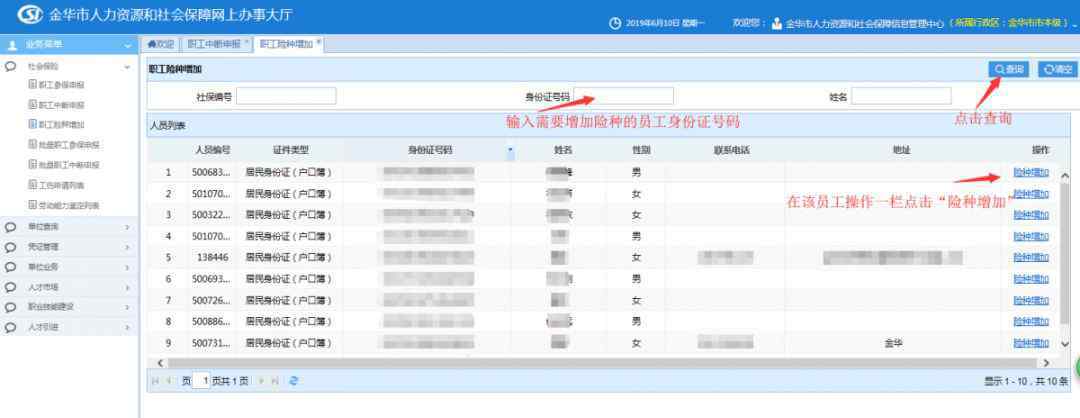1080x418 pixels.
Task: Click the refresh icon in pagination bar
Action: click(x=293, y=381)
